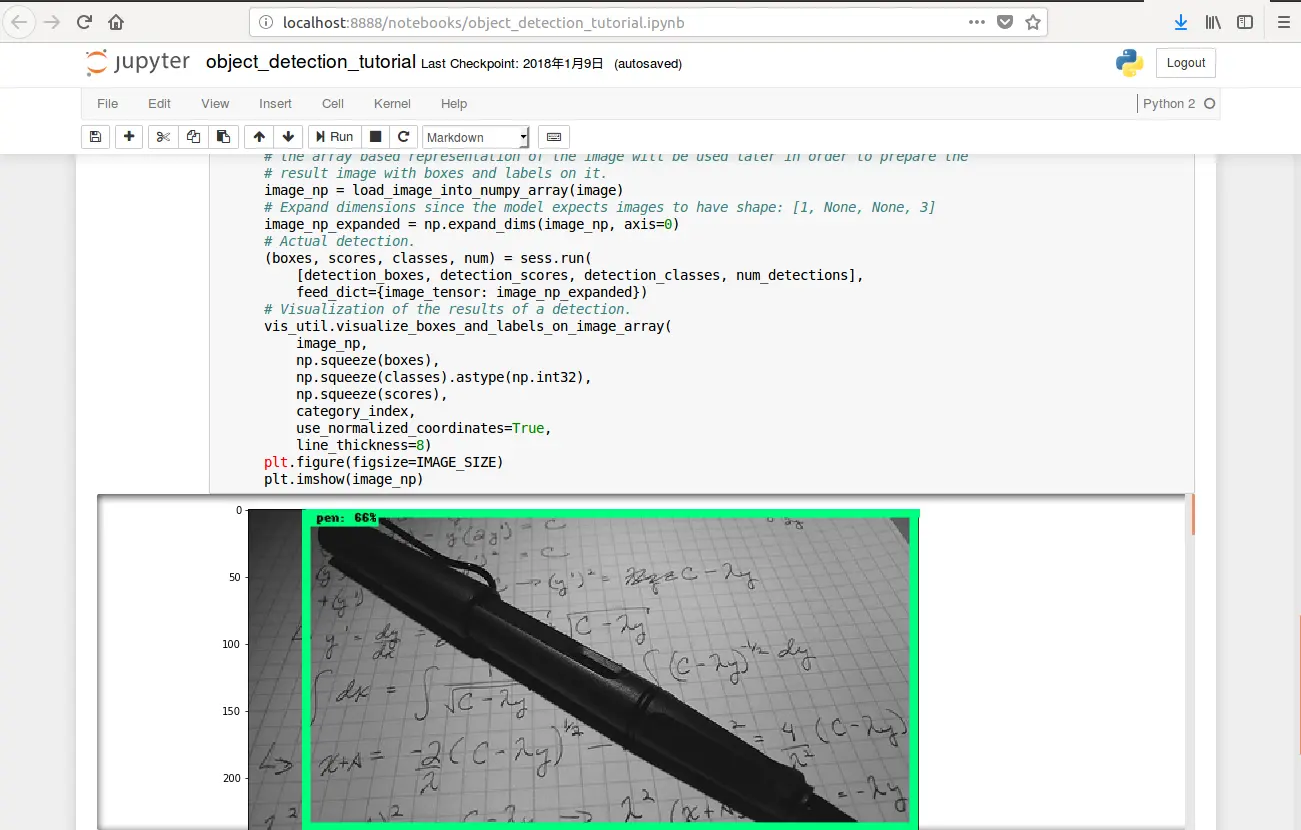Open the browser home page
The height and width of the screenshot is (830, 1301).
[117, 22]
